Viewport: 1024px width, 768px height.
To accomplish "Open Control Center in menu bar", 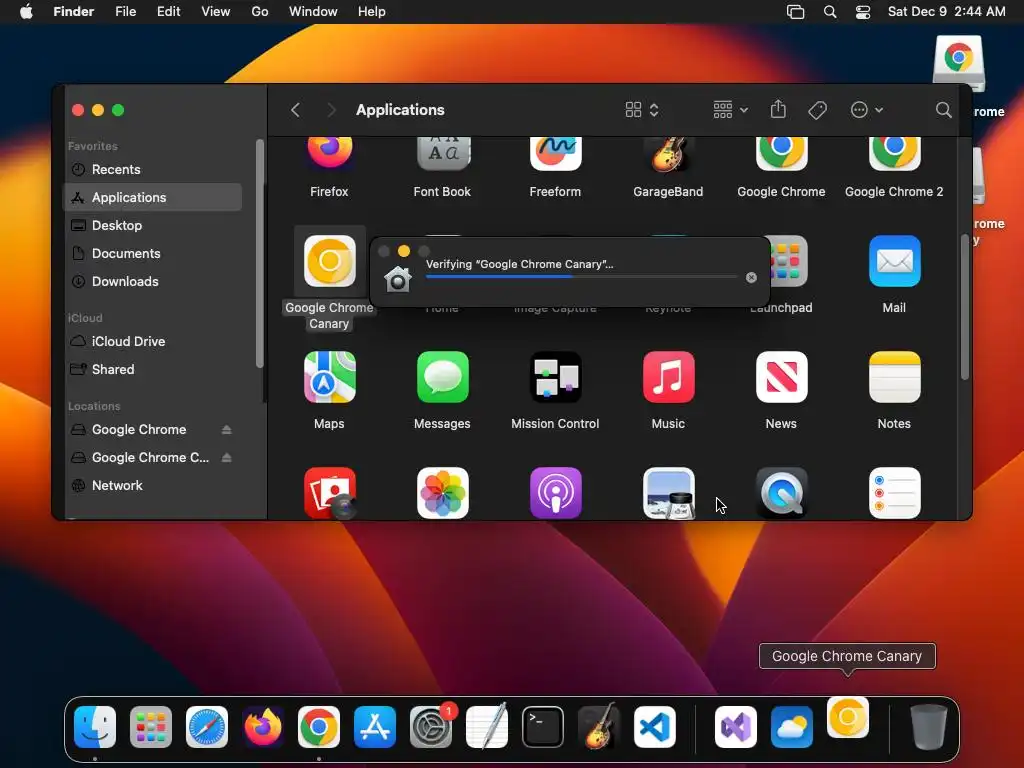I will point(863,12).
